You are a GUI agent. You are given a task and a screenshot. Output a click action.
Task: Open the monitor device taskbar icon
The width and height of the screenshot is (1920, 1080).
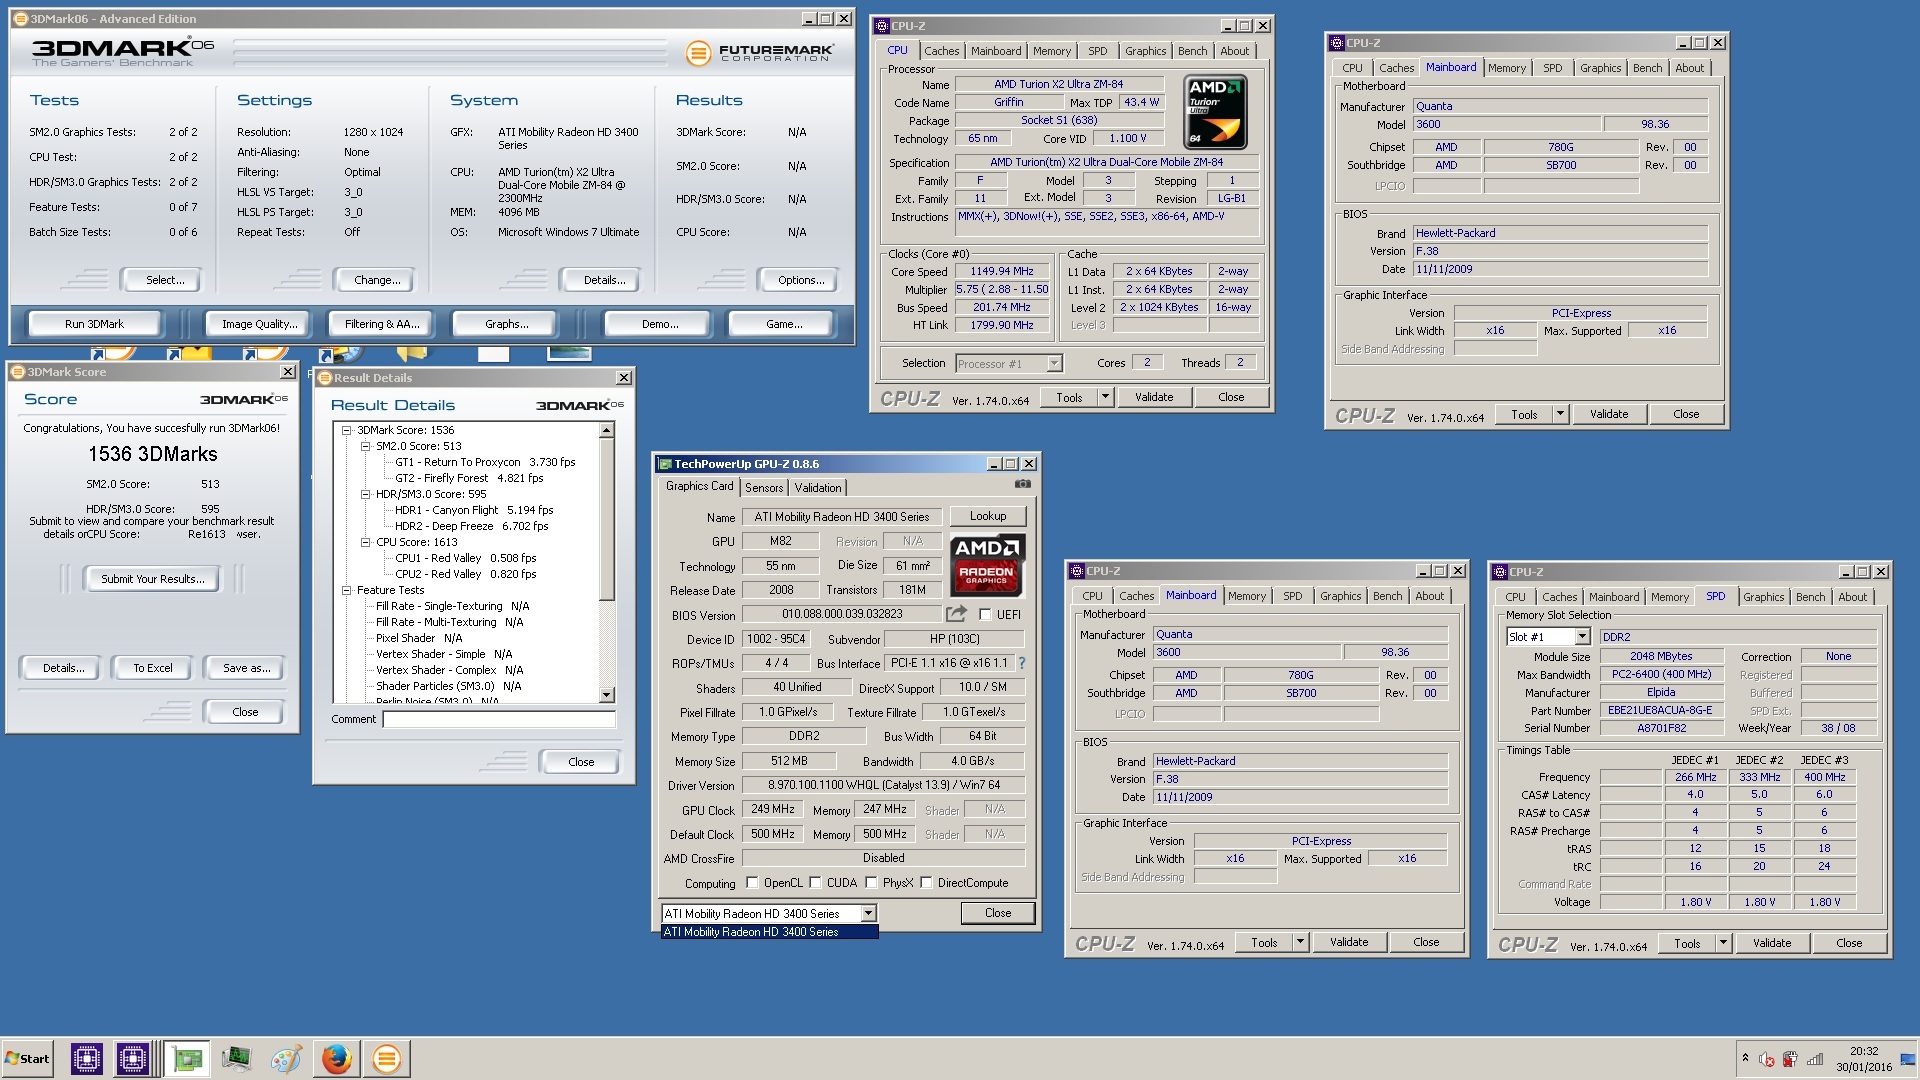pos(236,1058)
